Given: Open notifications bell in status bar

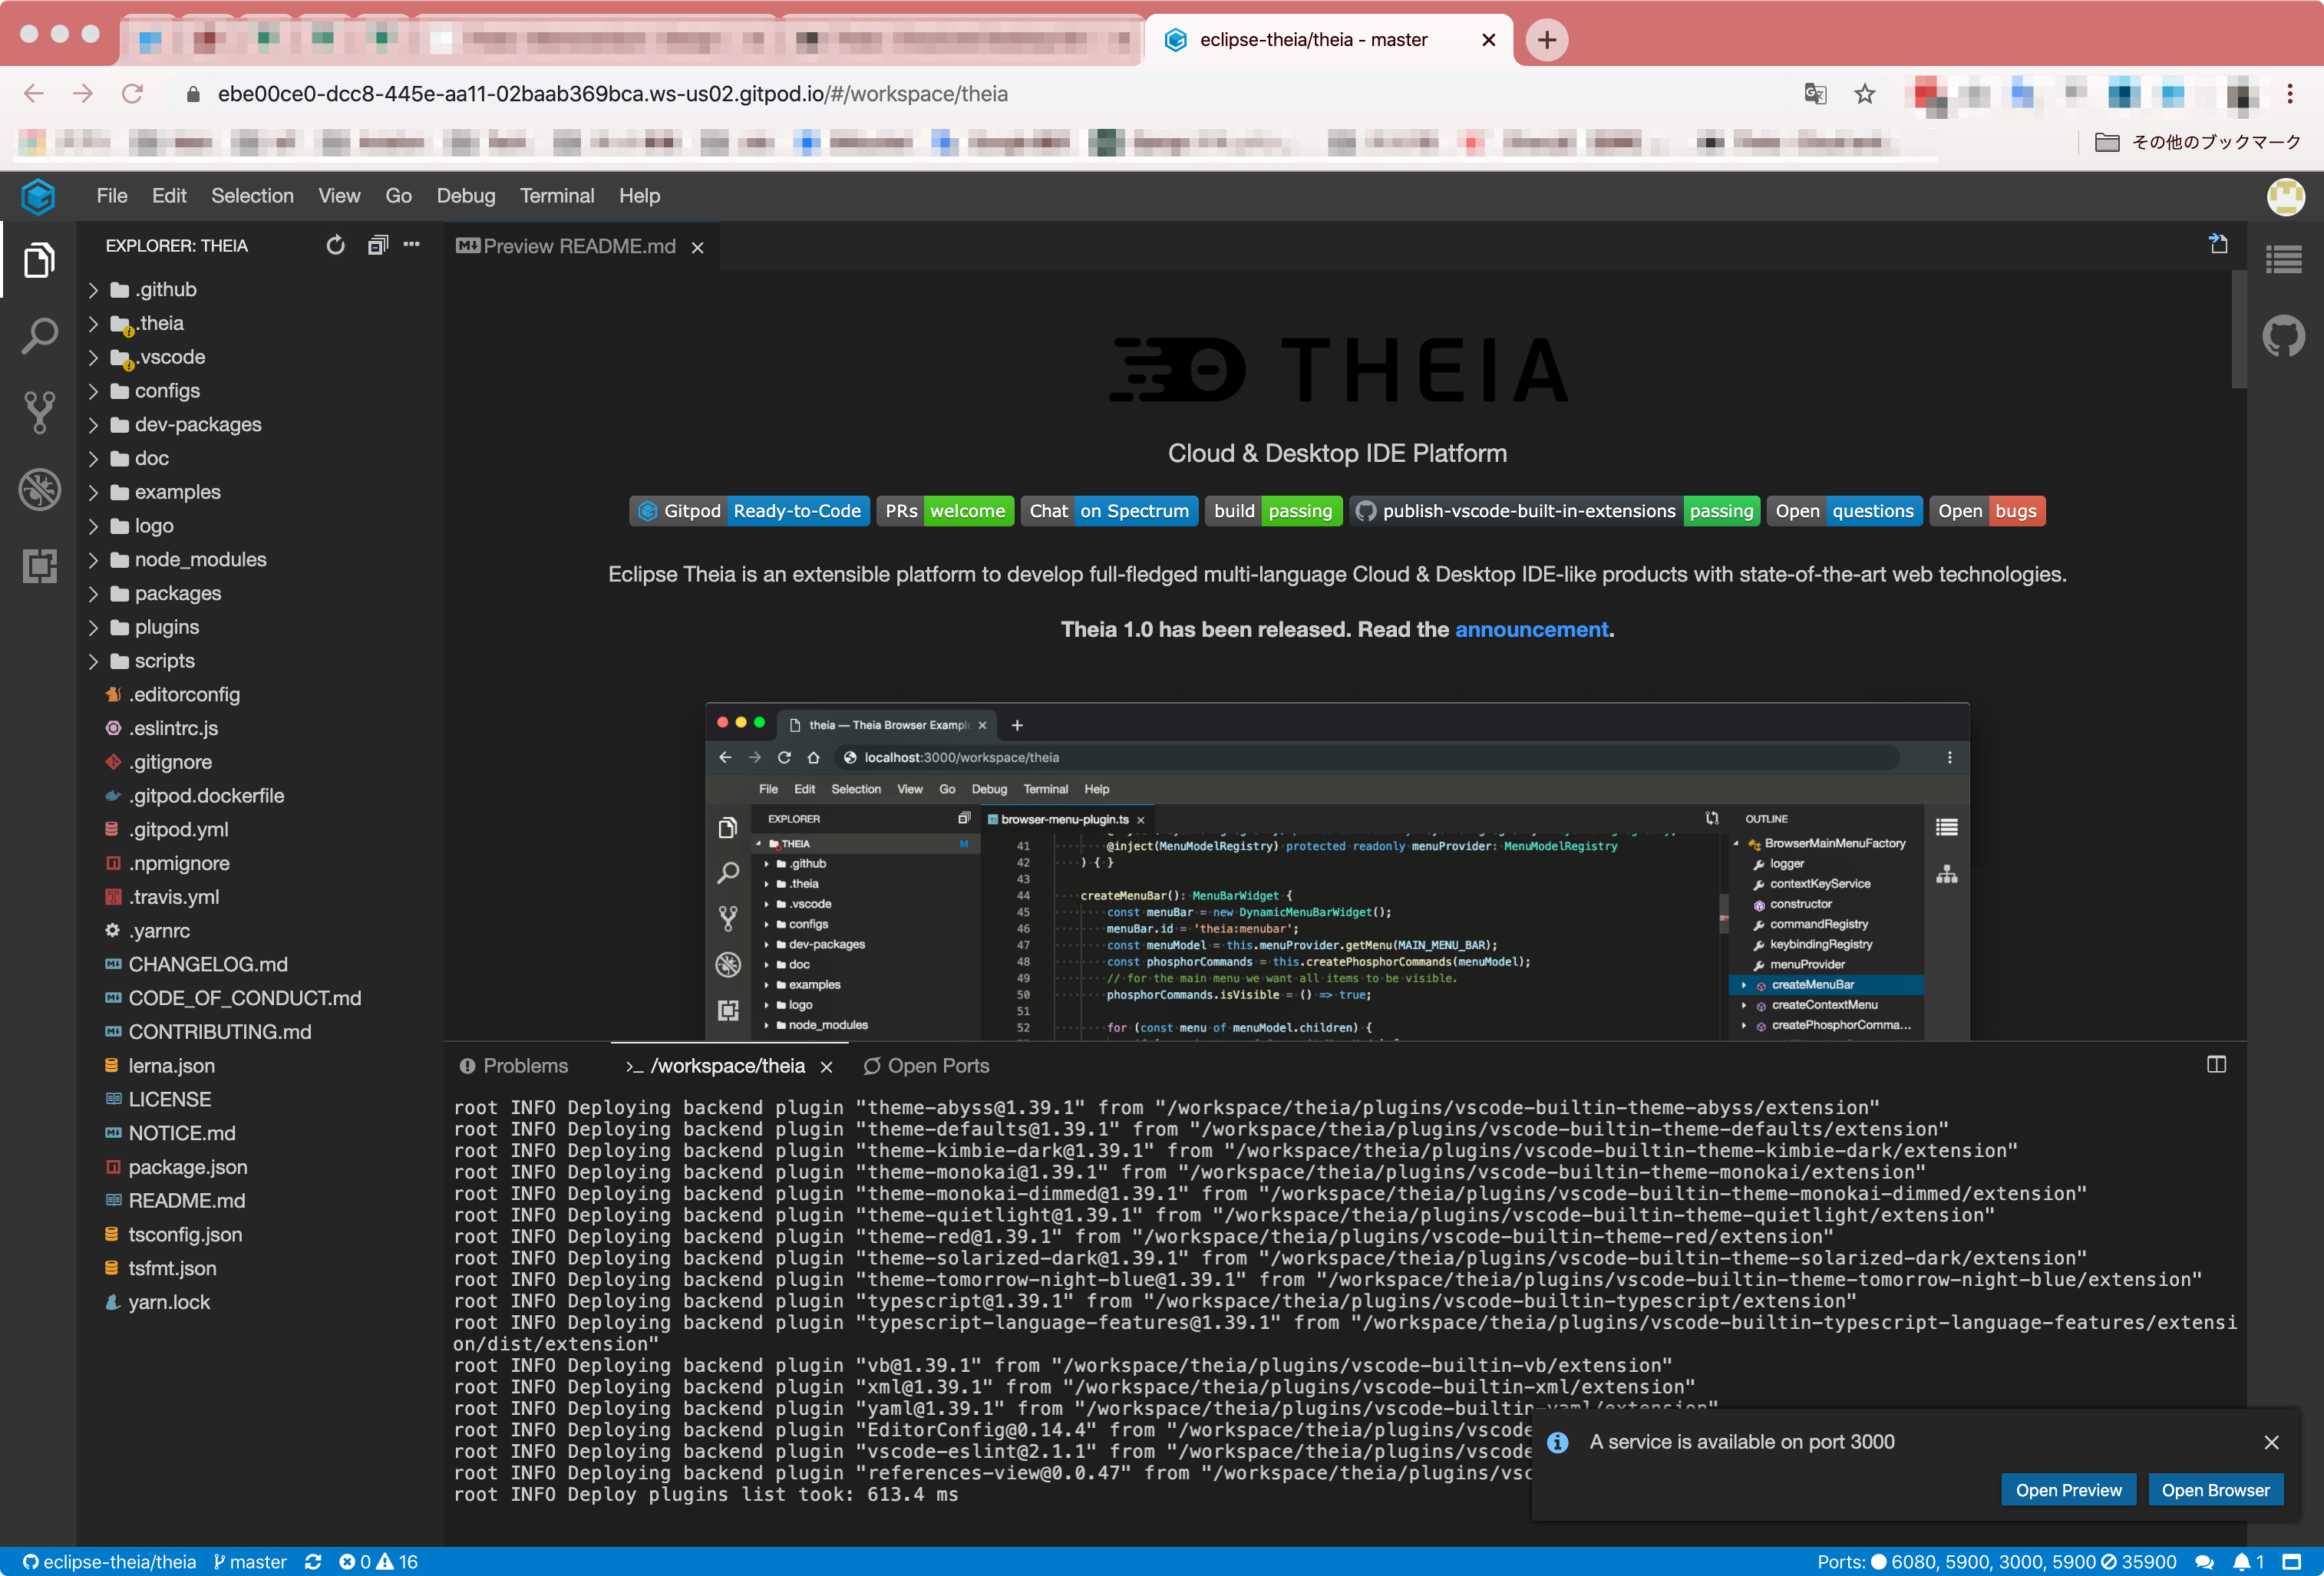Looking at the screenshot, I should click(2248, 1562).
